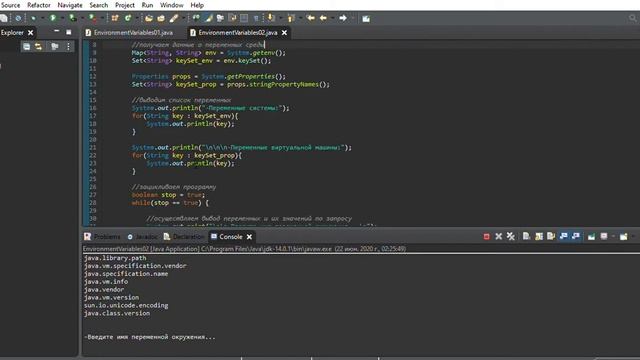640x360 pixels.
Task: Open the Back navigation history dropdown
Action: click(333, 18)
